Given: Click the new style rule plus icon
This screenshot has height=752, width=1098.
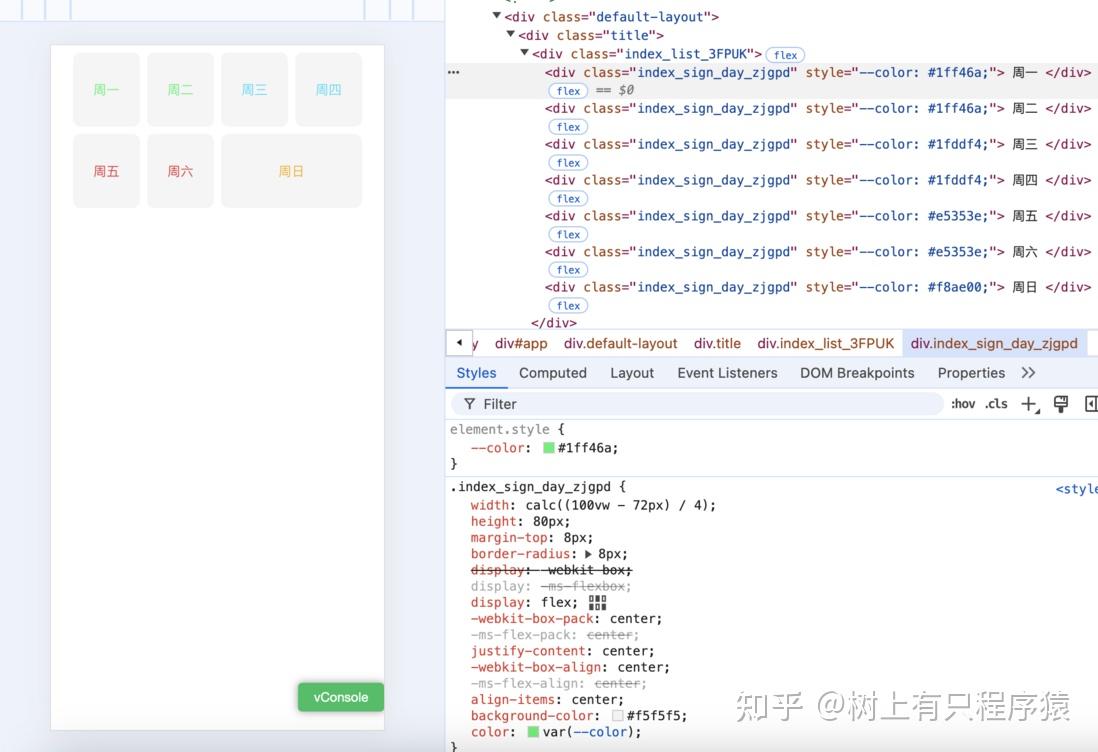Looking at the screenshot, I should point(1029,404).
